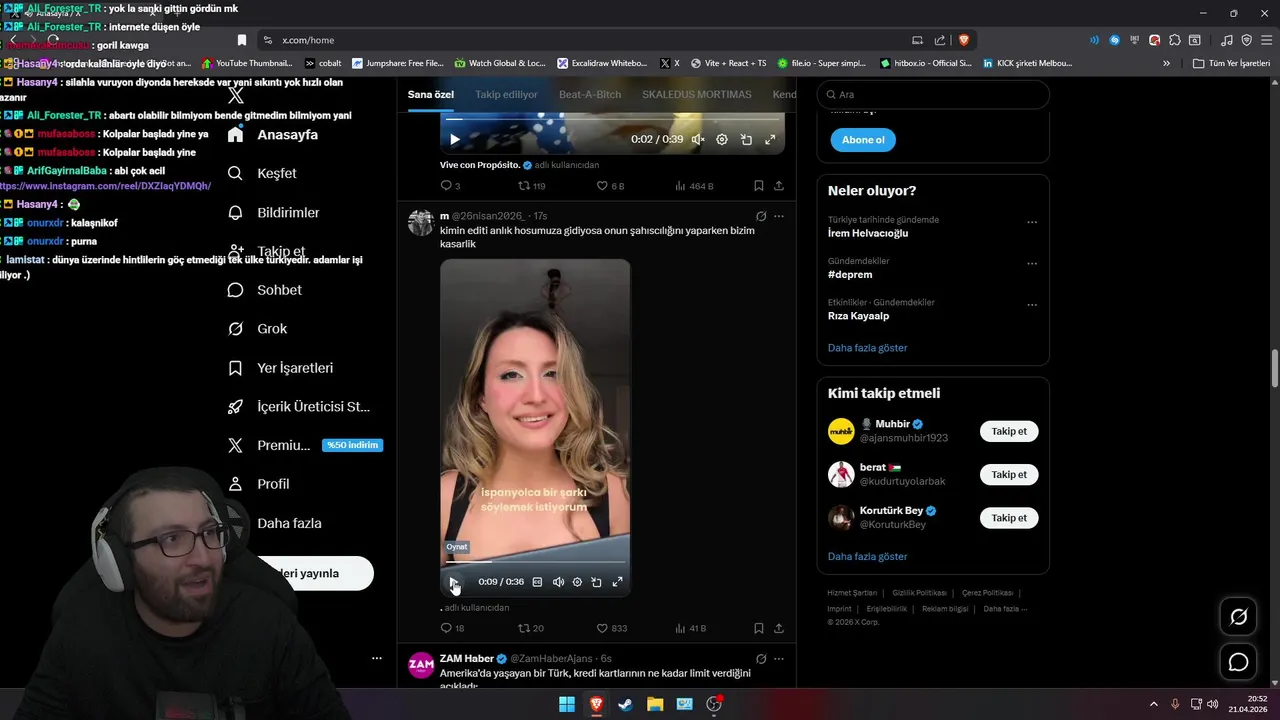Toggle captions (CC) on the 0:09/0:36 video
Viewport: 1280px width, 720px height.
pos(537,582)
